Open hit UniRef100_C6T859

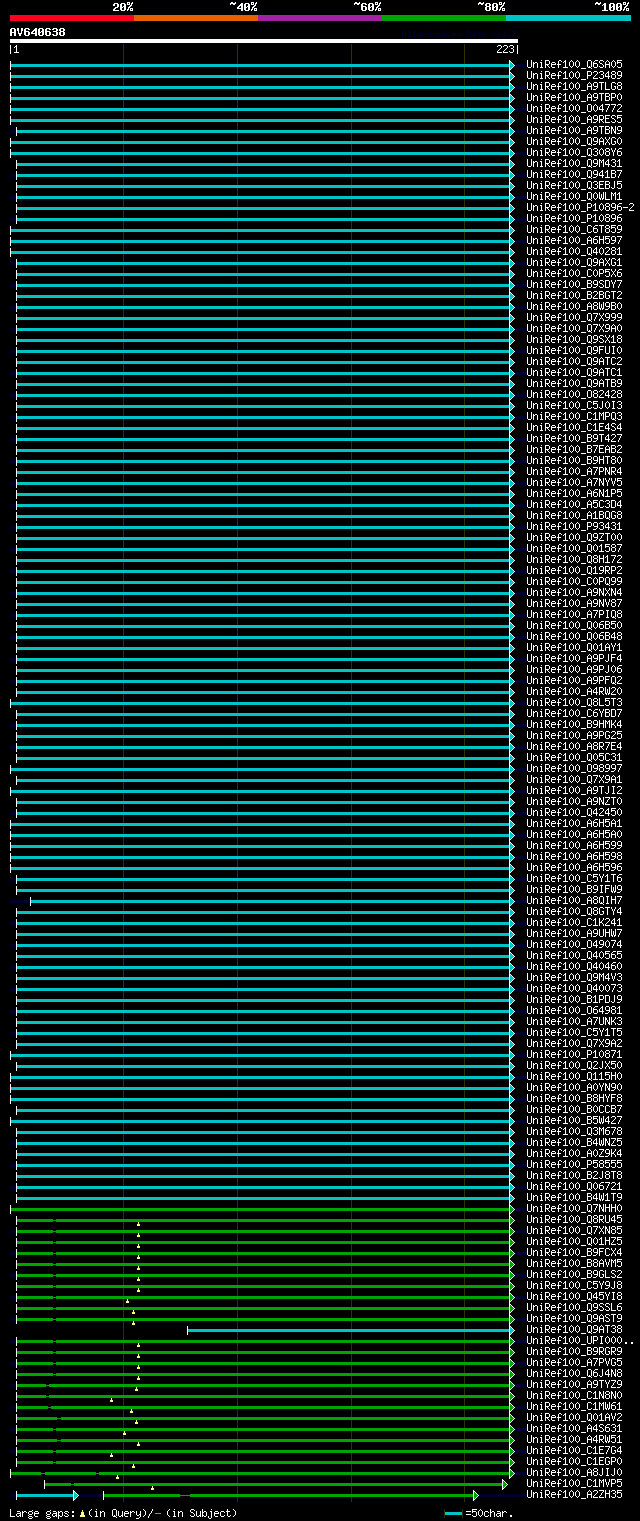[x=574, y=229]
